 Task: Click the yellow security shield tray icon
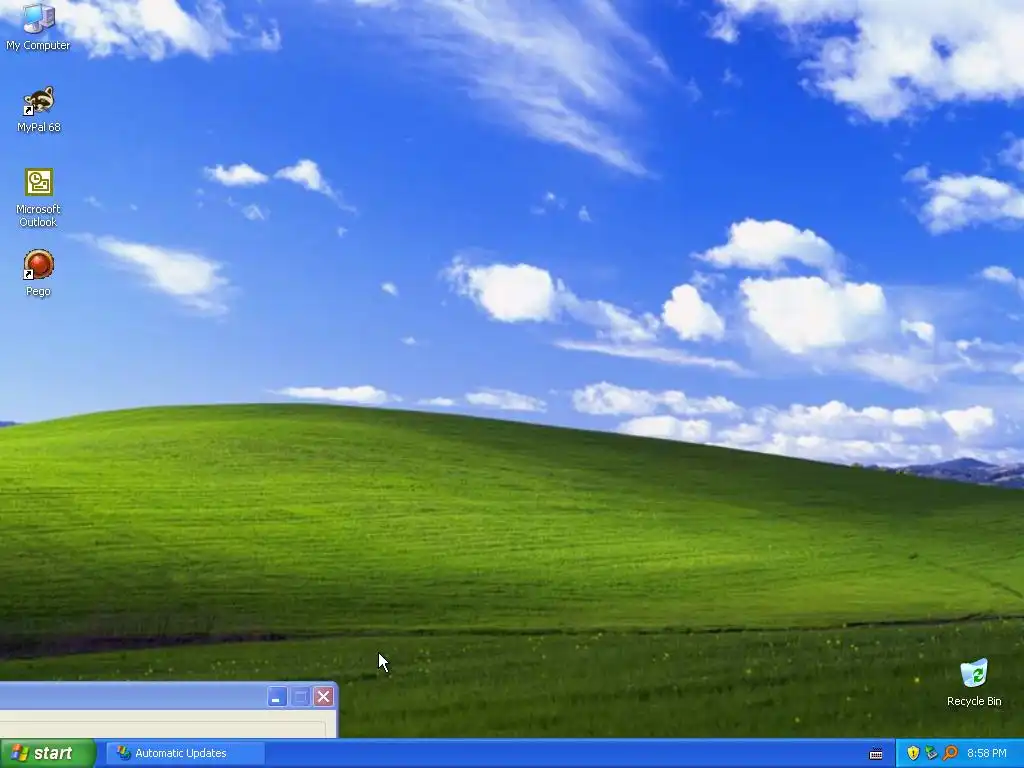coord(913,753)
